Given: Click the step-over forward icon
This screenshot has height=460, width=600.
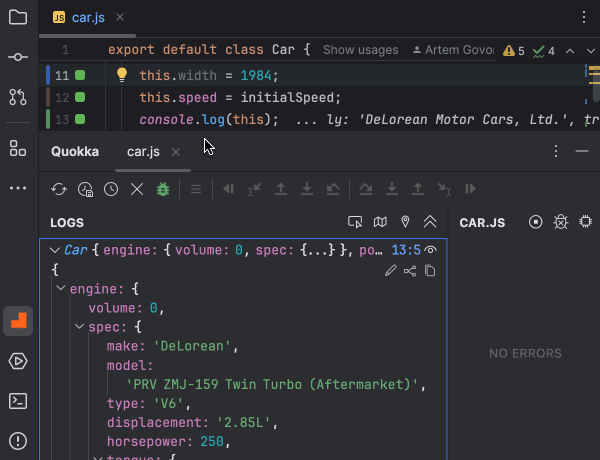Looking at the screenshot, I should [366, 189].
